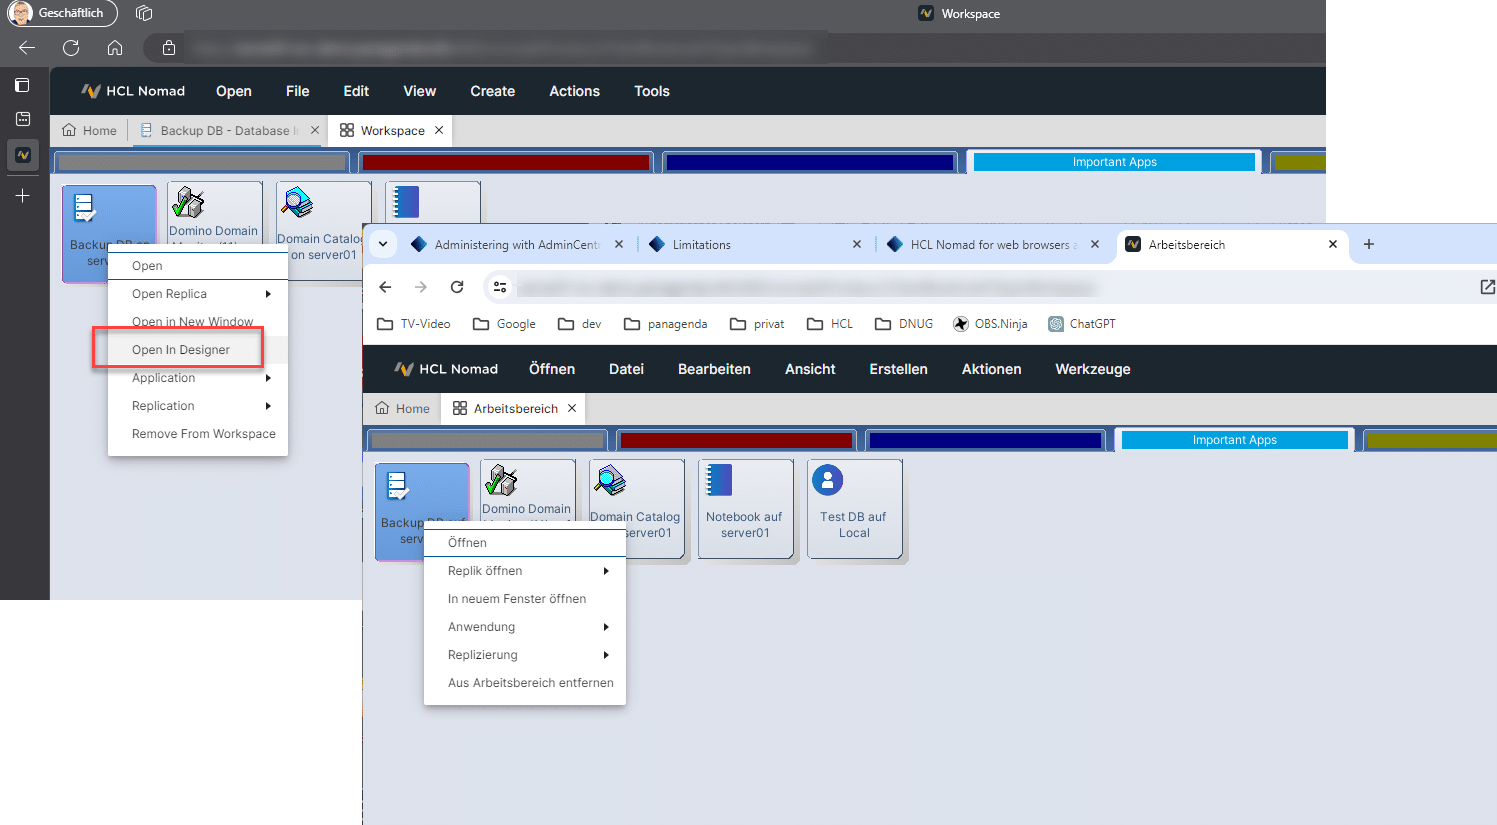The image size is (1497, 825).
Task: Select the dark red workspace page tab
Action: (736, 440)
